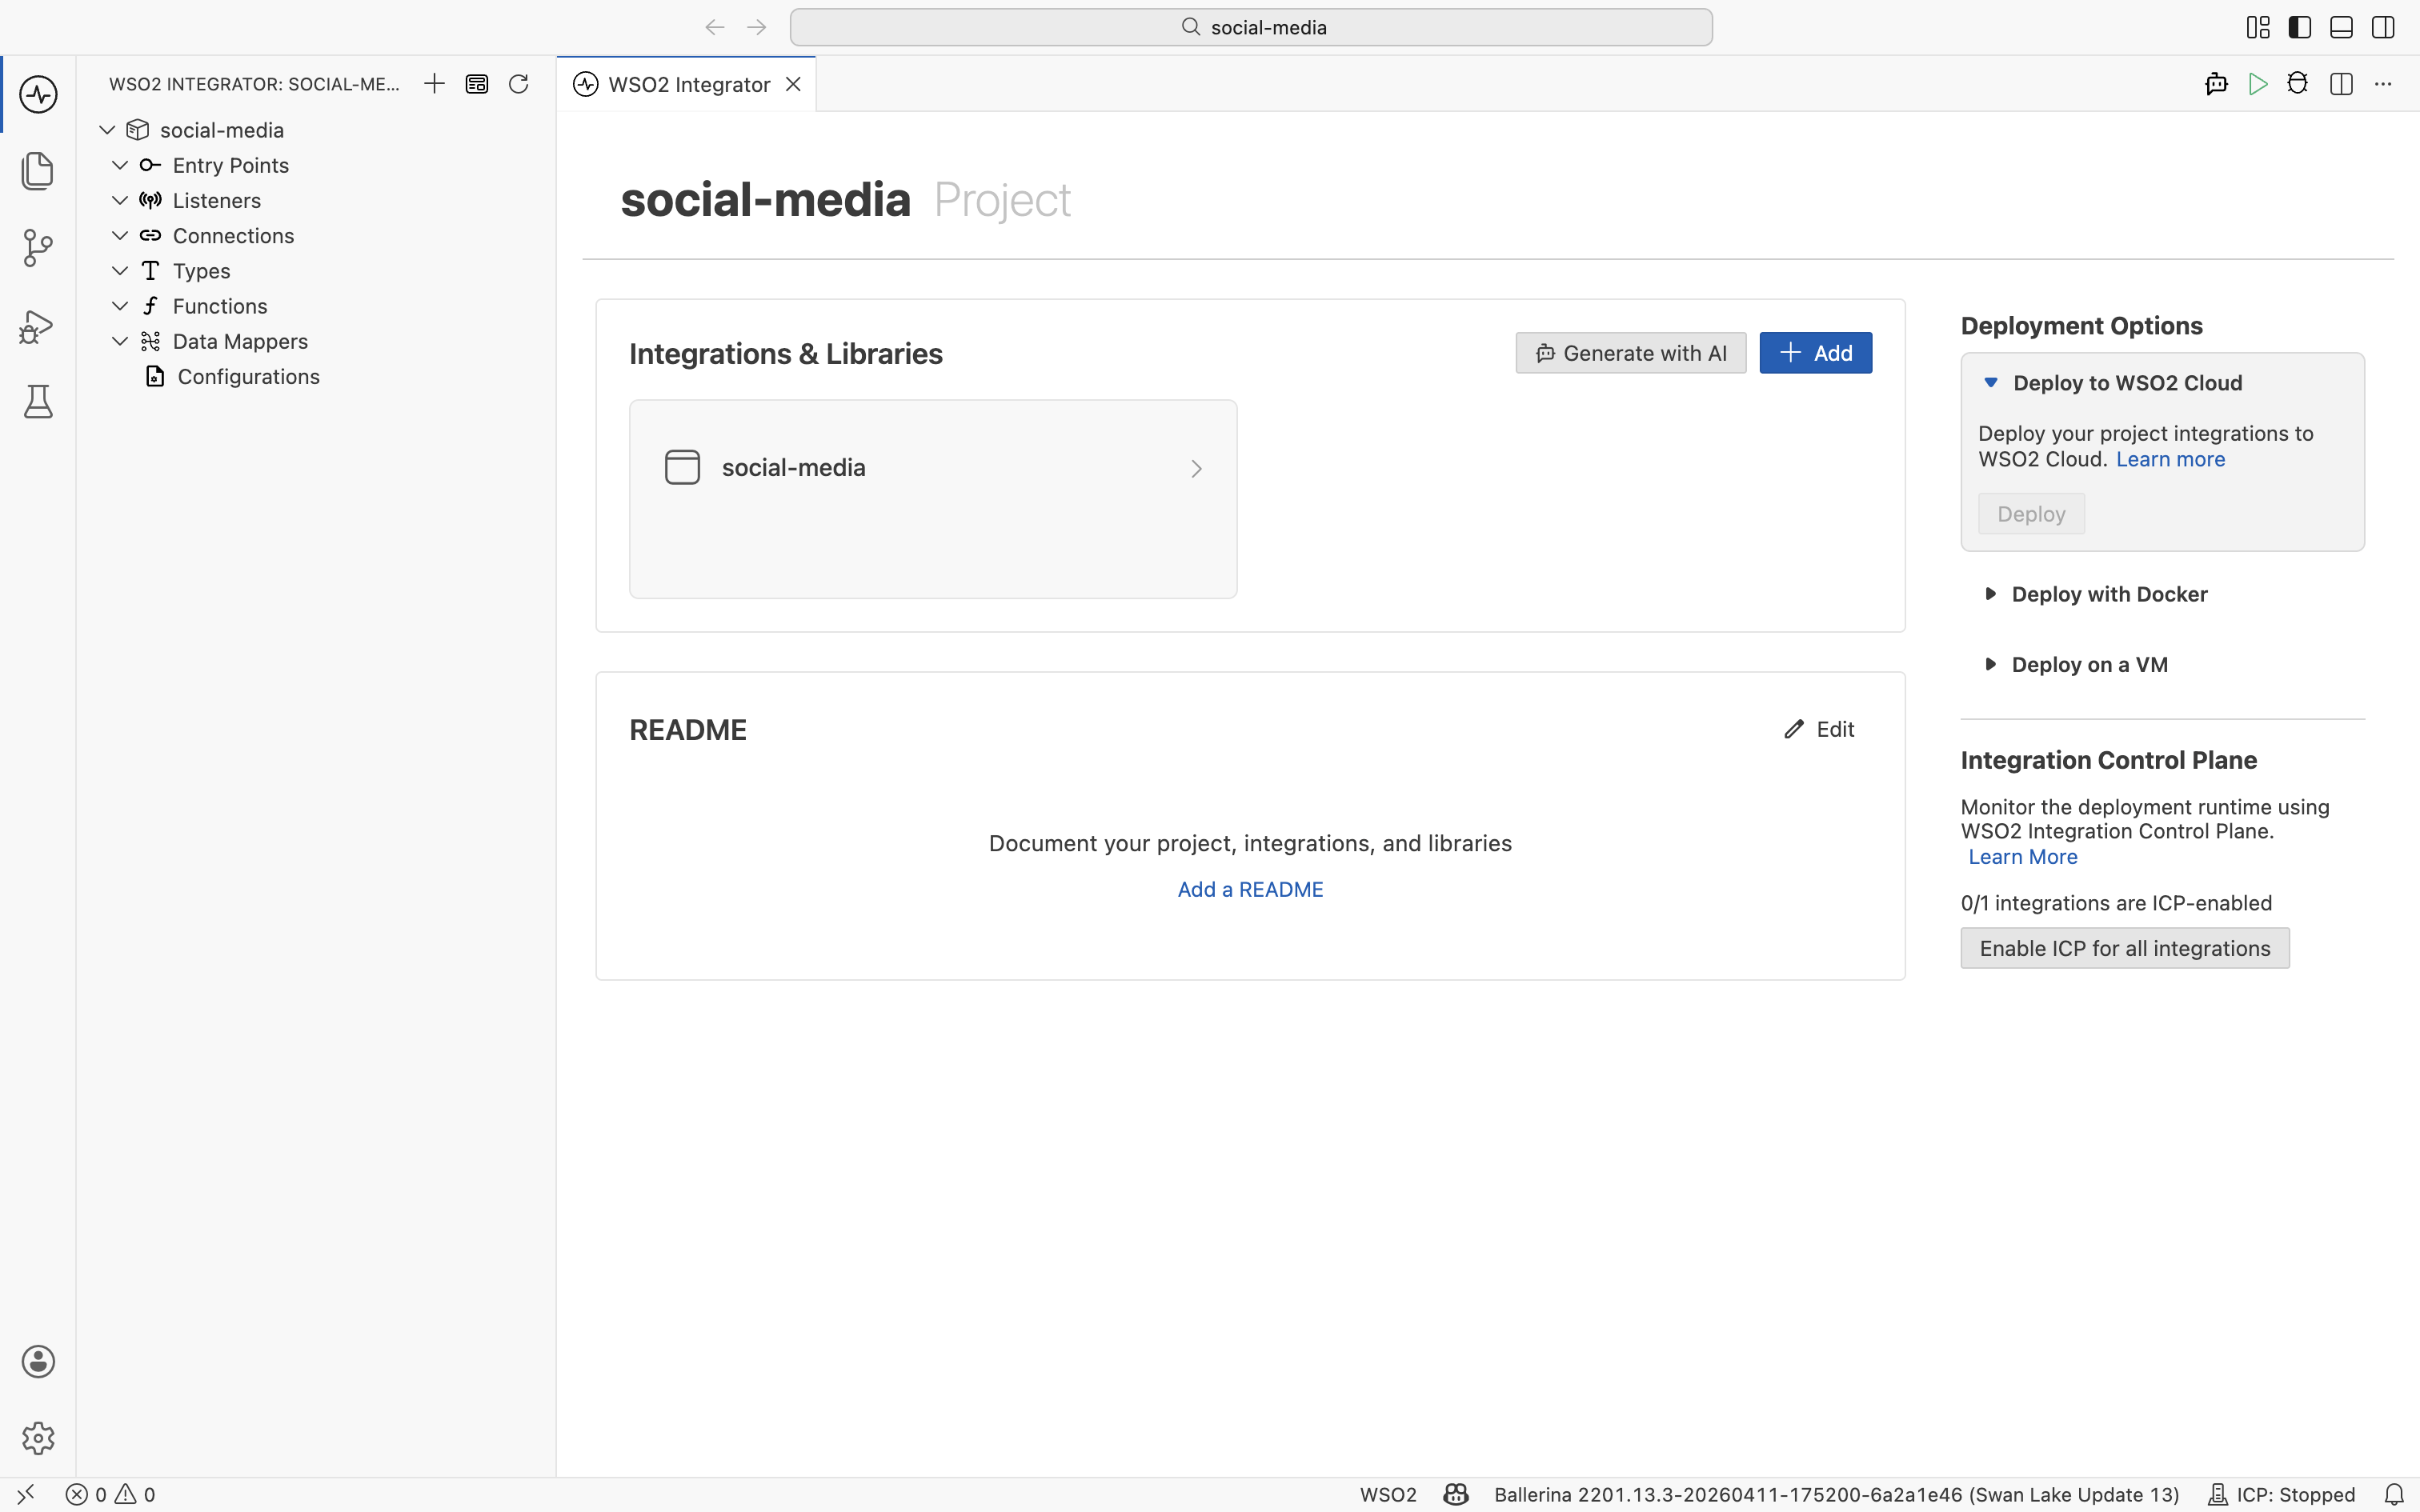
Task: Expand Connections tree node
Action: coord(120,235)
